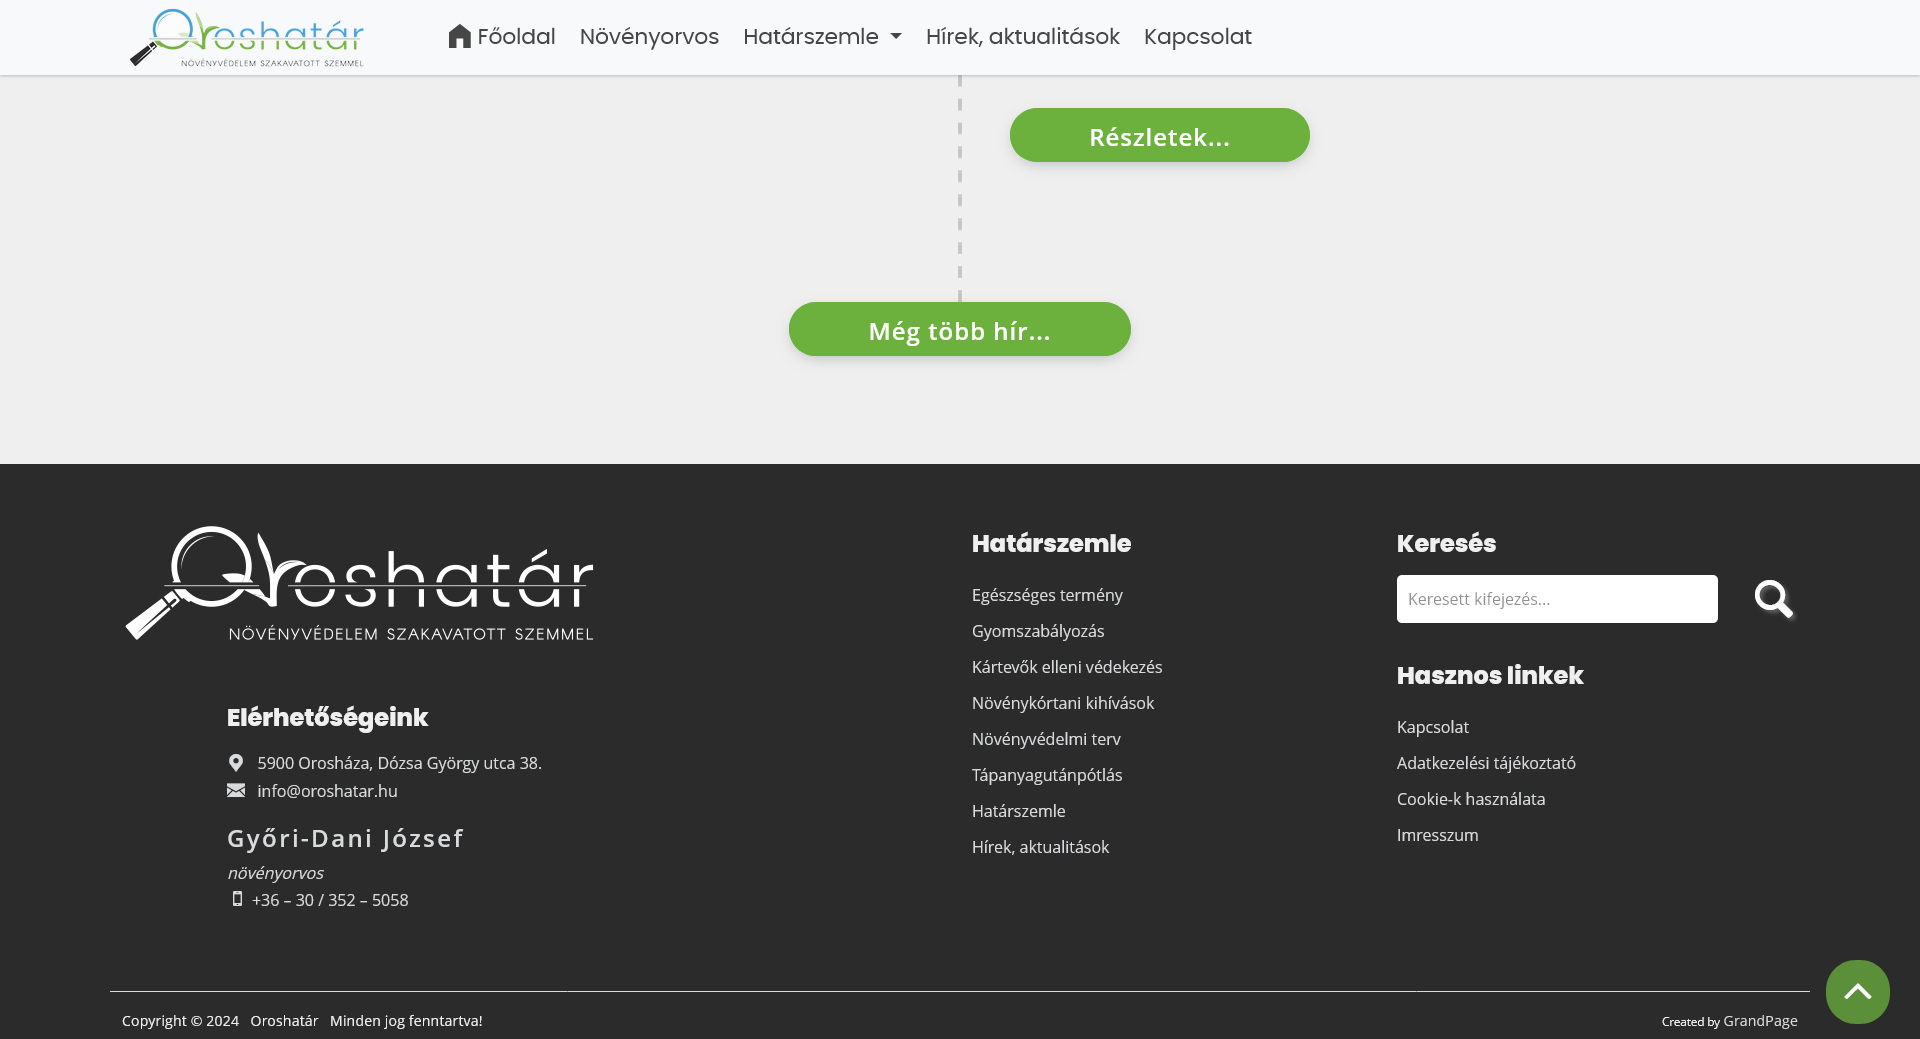
Task: Click the name Győri-Dani József
Action: [x=345, y=838]
